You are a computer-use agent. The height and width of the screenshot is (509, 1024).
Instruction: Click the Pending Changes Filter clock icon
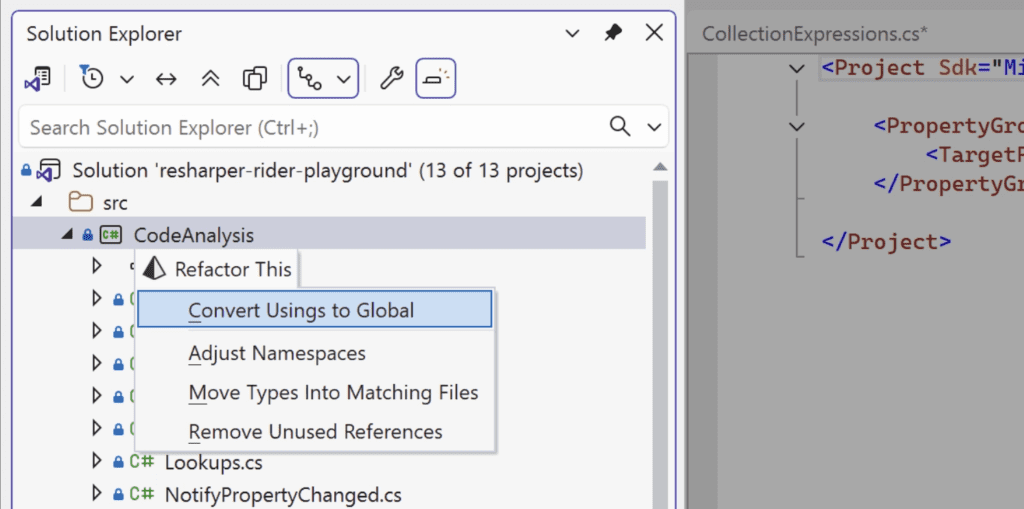pos(92,79)
